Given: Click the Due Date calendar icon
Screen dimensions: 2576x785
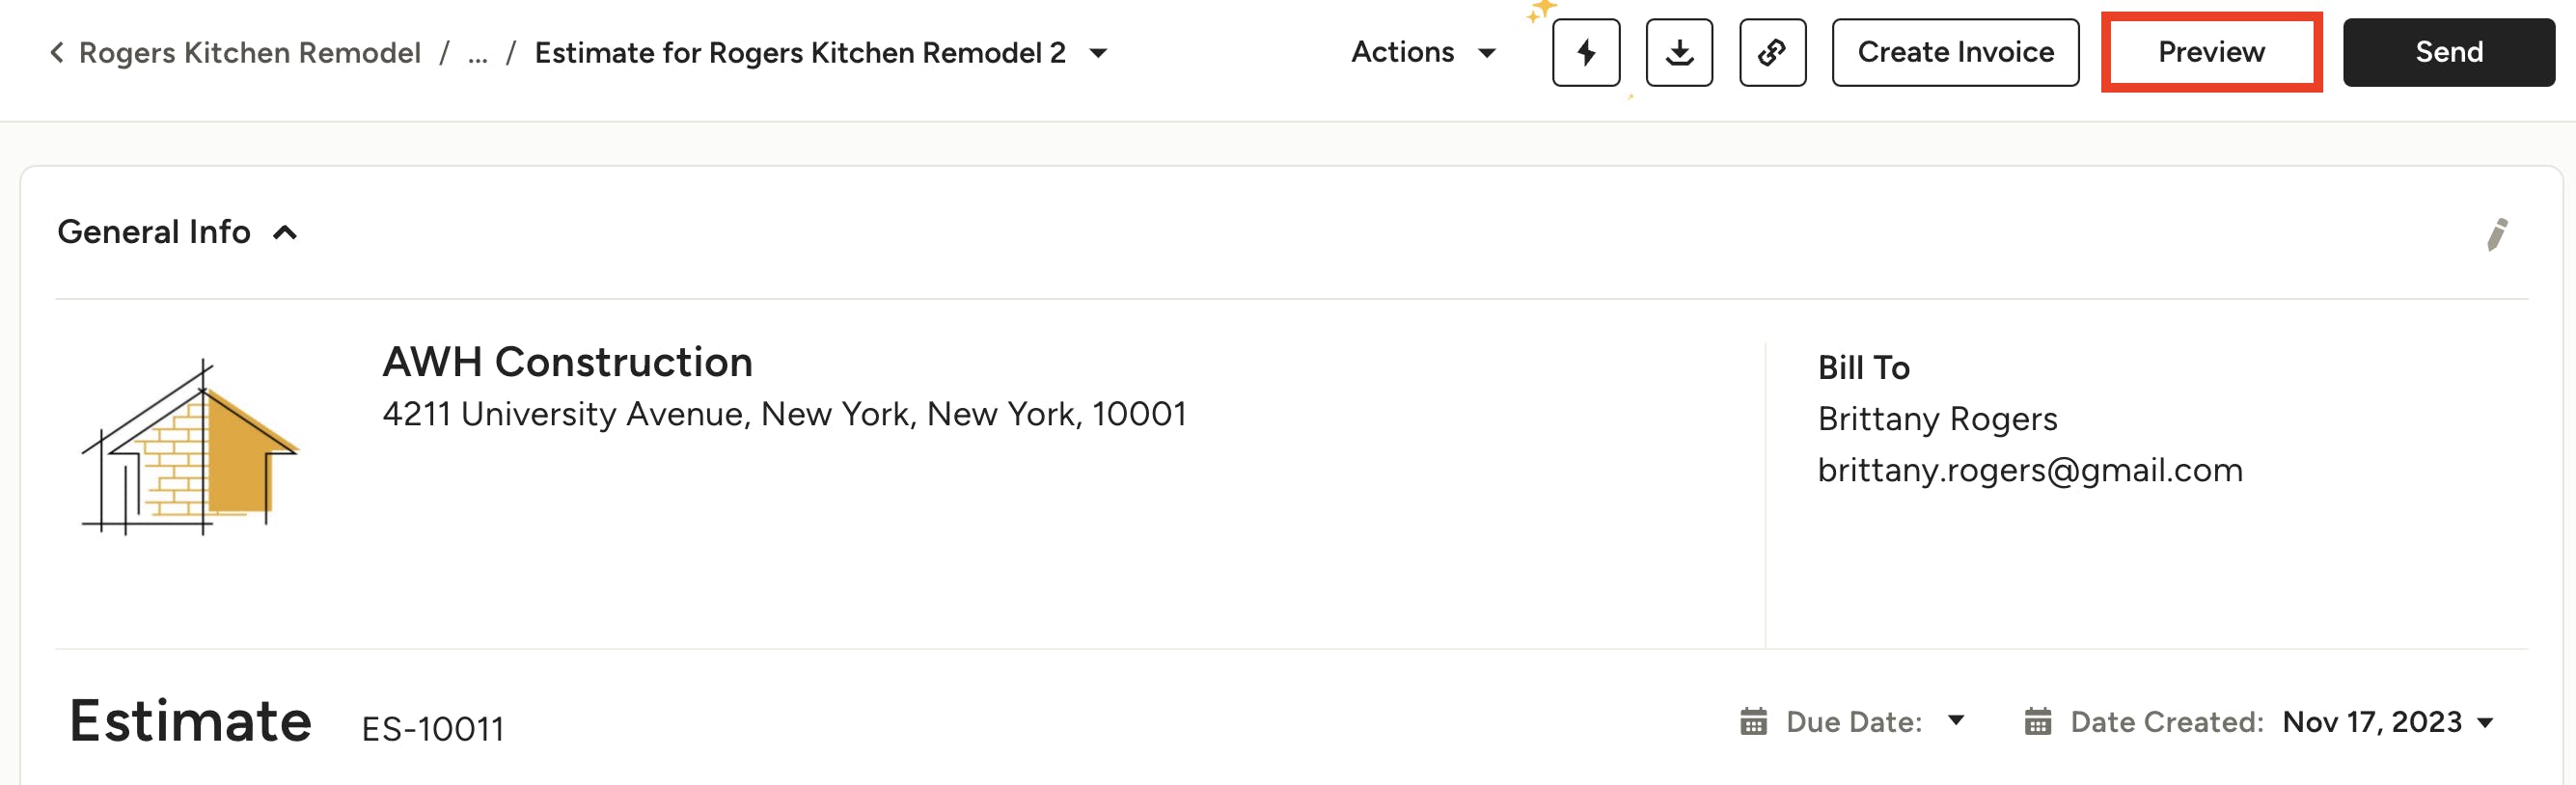Looking at the screenshot, I should pyautogui.click(x=1753, y=721).
